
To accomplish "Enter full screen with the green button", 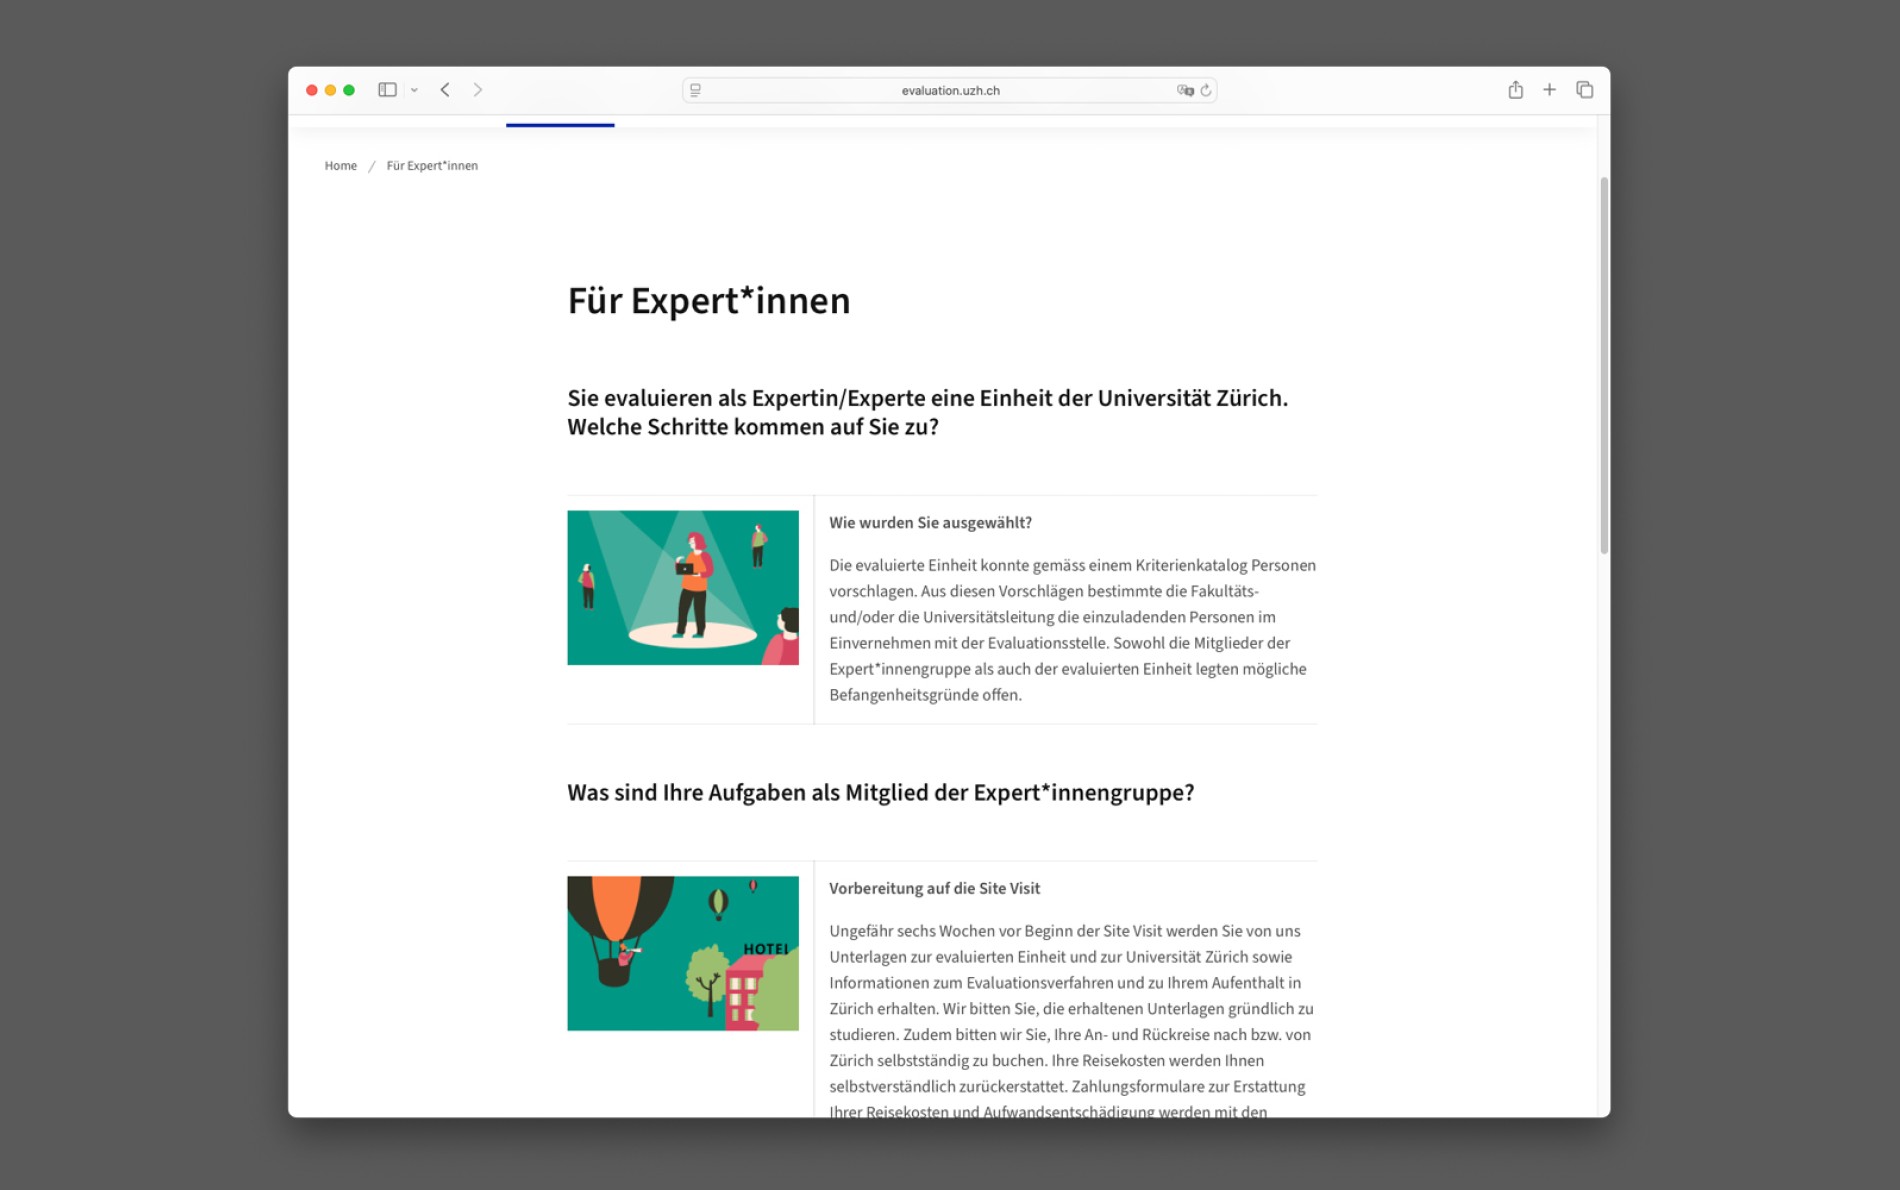I will (349, 90).
